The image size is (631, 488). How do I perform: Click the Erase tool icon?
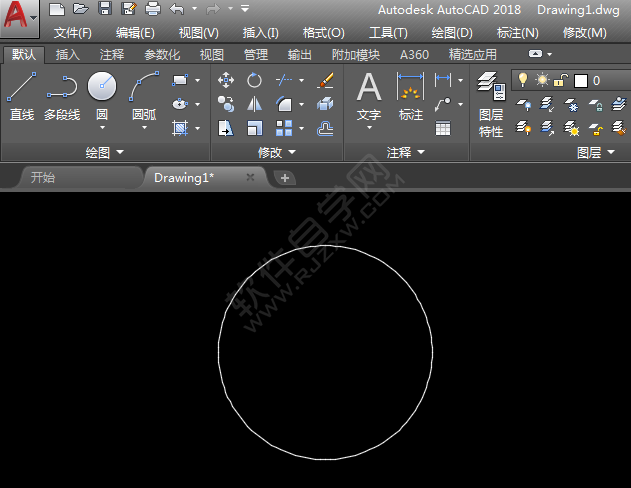(x=325, y=80)
